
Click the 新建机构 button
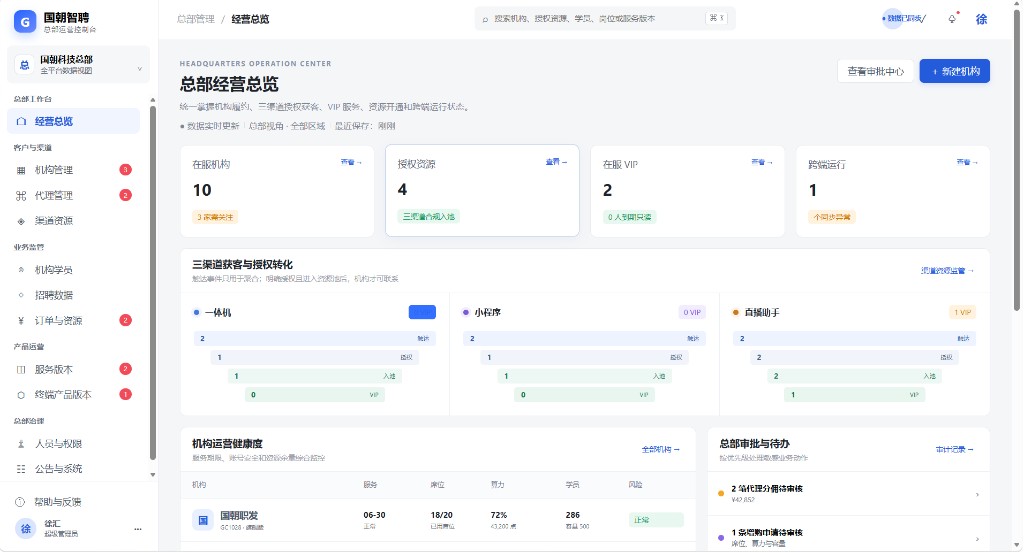tap(955, 71)
